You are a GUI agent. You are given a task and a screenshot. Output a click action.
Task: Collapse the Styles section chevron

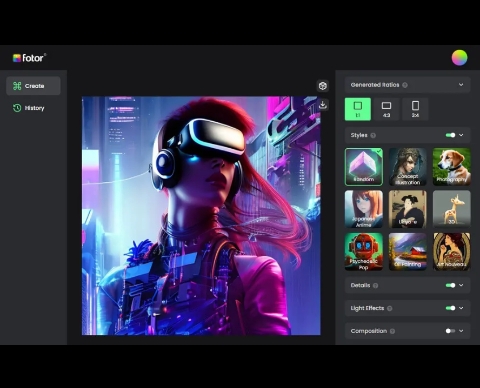pyautogui.click(x=461, y=135)
